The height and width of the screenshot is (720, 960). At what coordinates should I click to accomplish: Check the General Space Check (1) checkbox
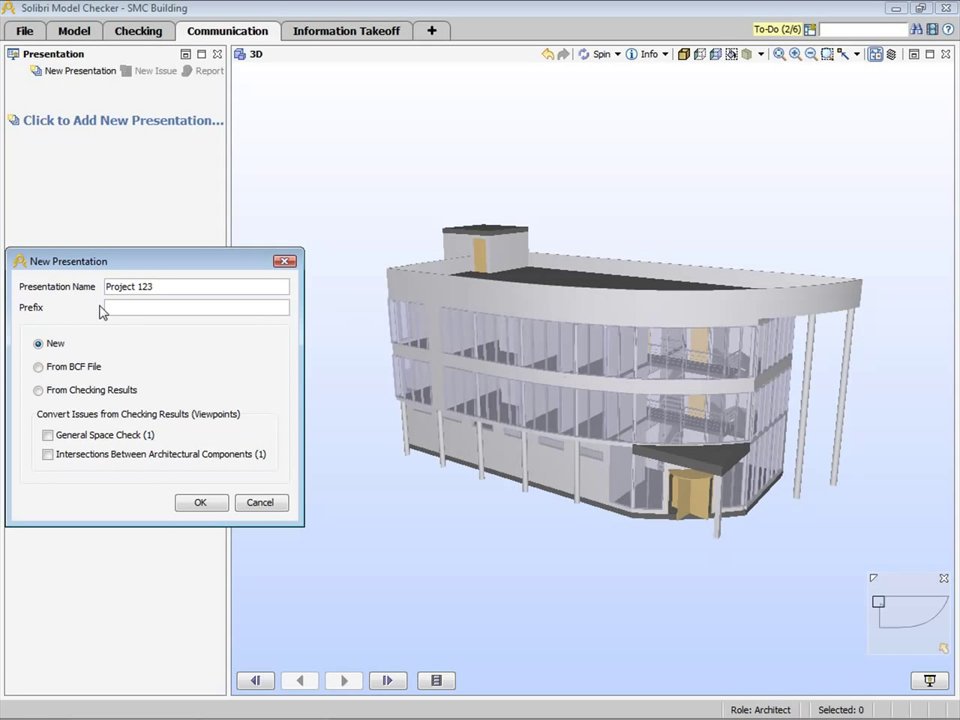point(48,435)
